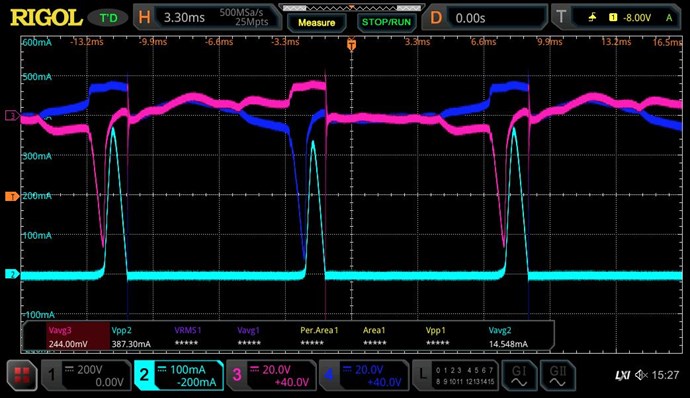Open the LXI network status icon

tap(623, 375)
